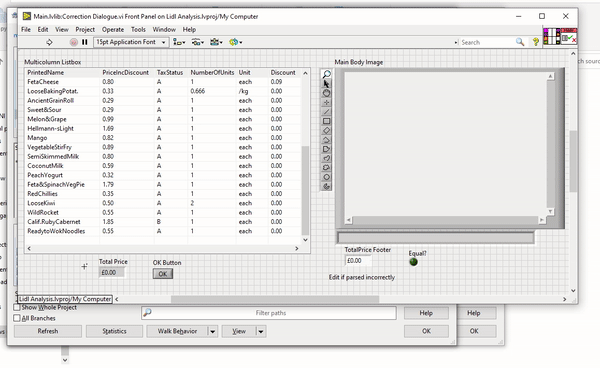Viewport: 600px width, 368px height.
Task: Open the Reorder dropdown
Action: 235,42
